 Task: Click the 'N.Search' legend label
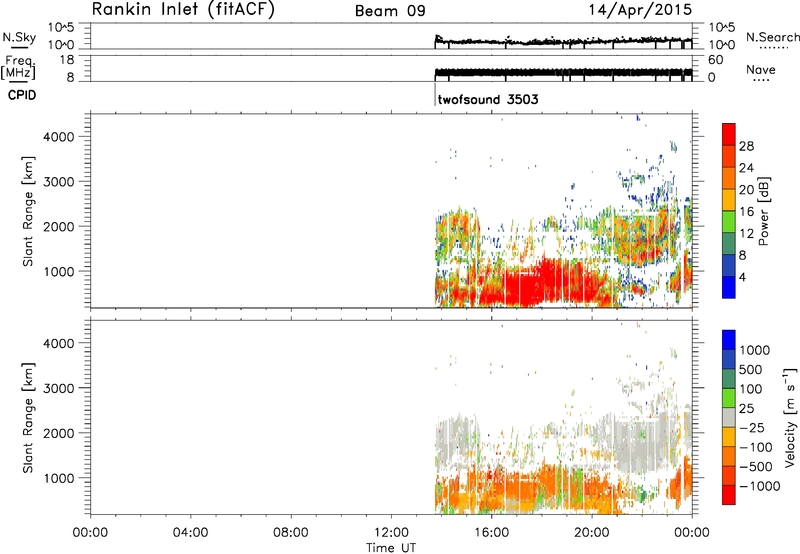[x=772, y=37]
